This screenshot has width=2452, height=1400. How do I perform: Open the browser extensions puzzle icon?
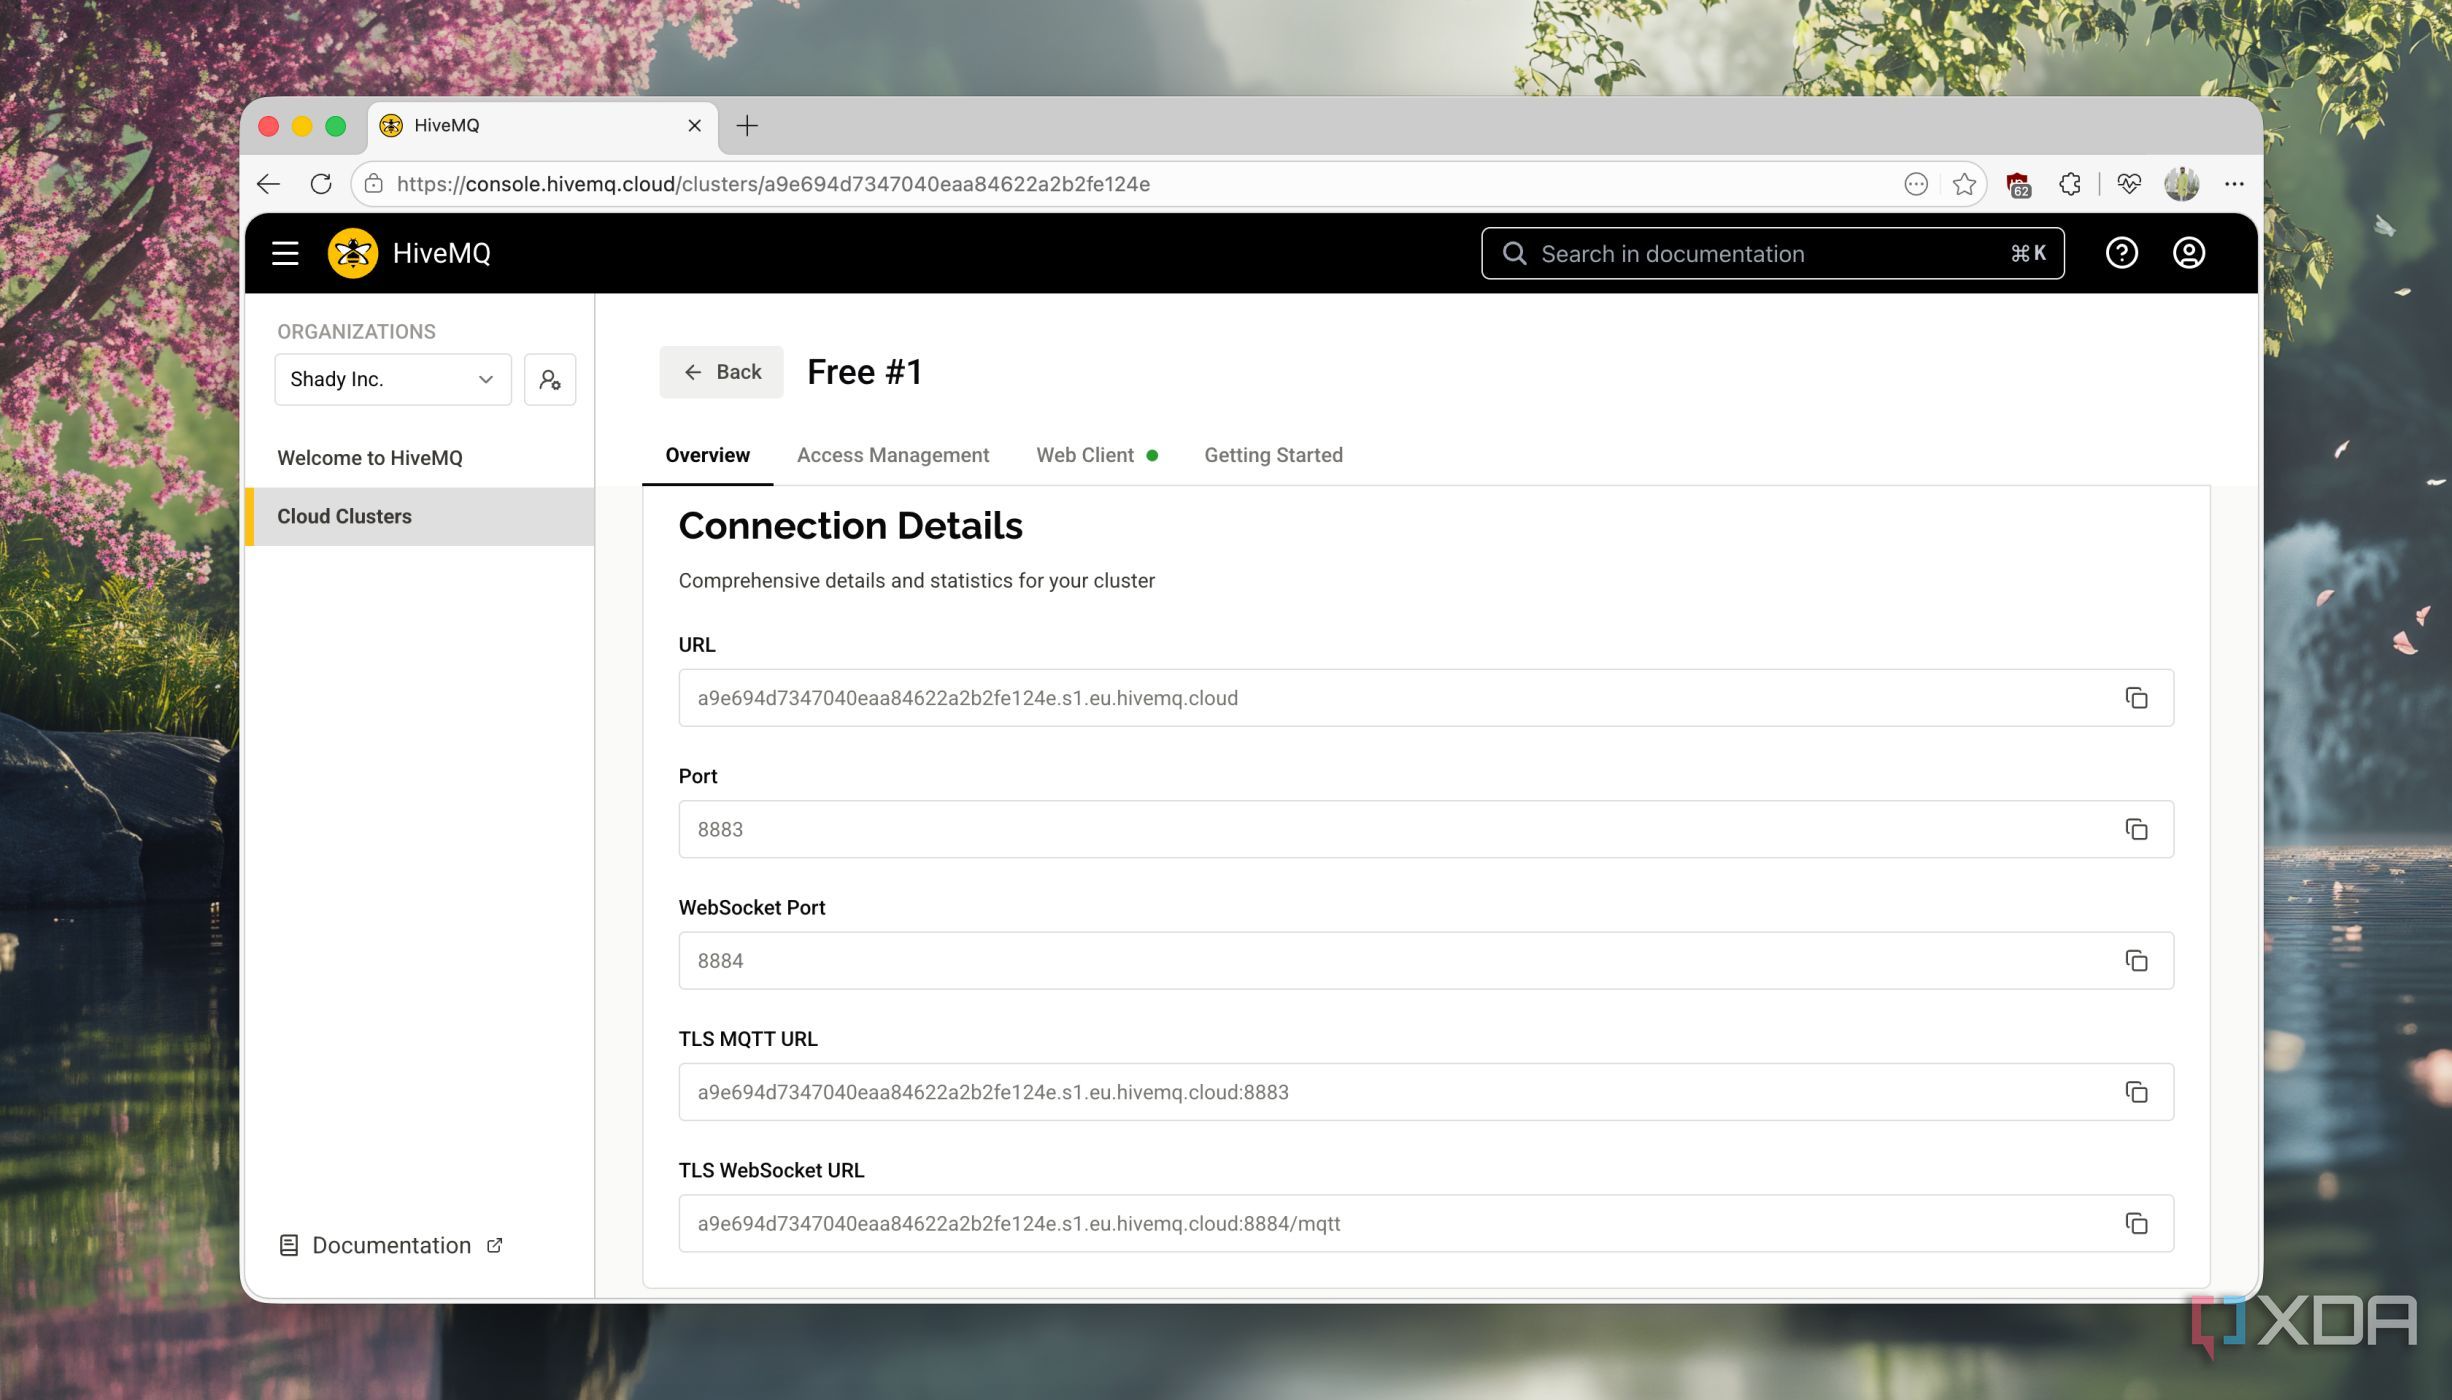click(x=2070, y=184)
